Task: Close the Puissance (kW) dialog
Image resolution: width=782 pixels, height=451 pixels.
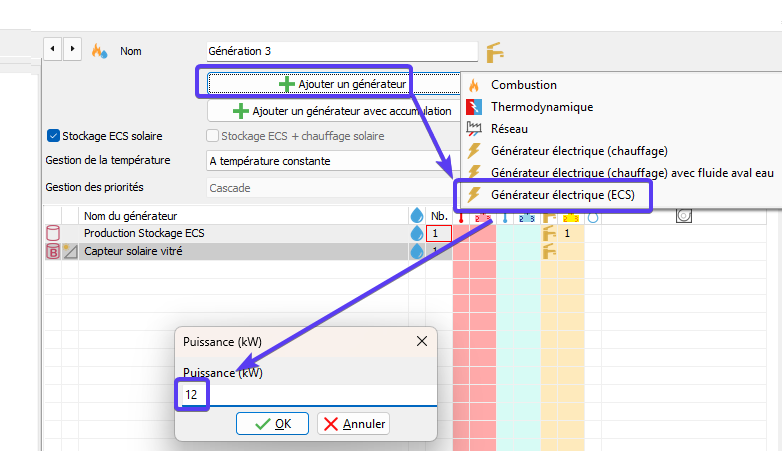Action: pos(422,341)
